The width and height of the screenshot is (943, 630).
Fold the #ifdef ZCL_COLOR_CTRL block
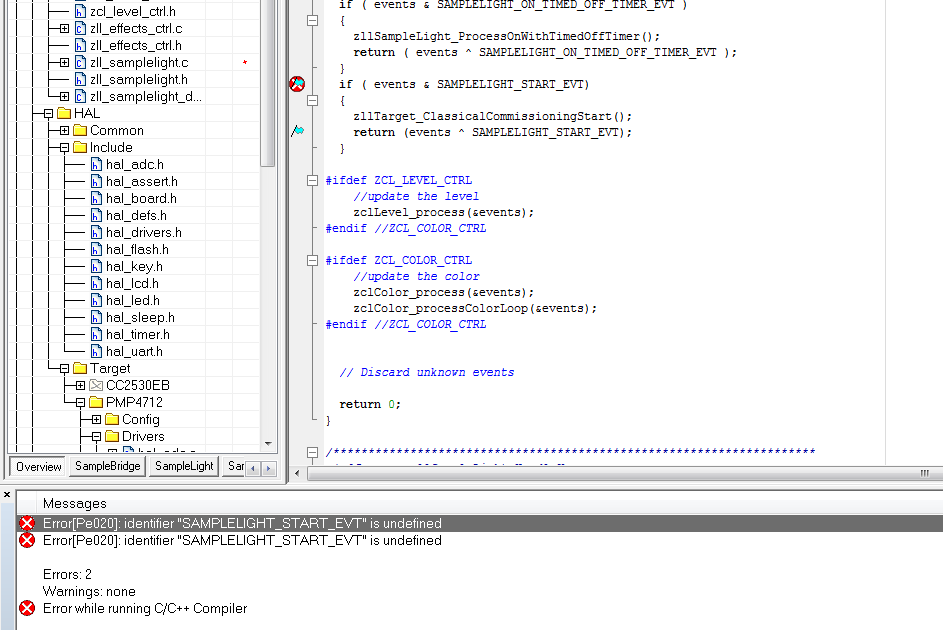point(312,260)
